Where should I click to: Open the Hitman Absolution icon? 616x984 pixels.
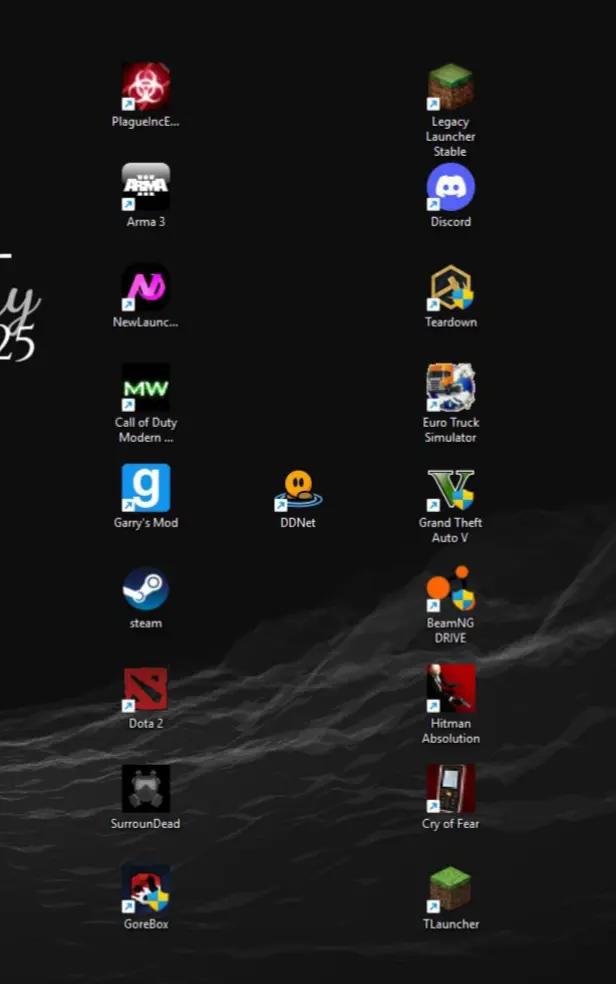(450, 688)
